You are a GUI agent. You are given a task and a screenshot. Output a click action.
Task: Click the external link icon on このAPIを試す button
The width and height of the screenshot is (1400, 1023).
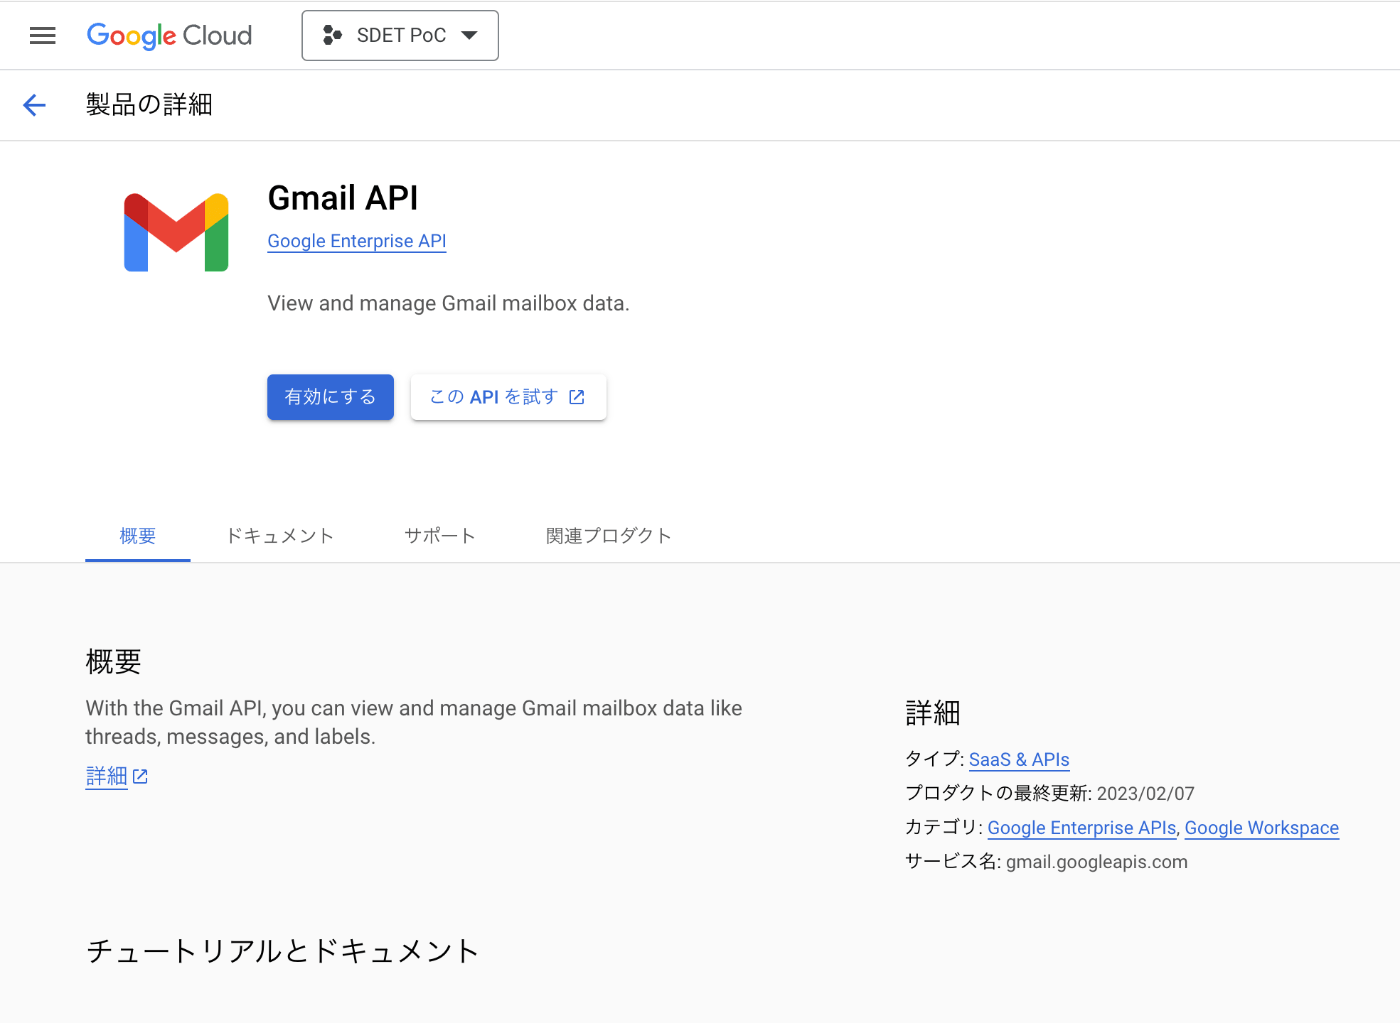coord(577,397)
